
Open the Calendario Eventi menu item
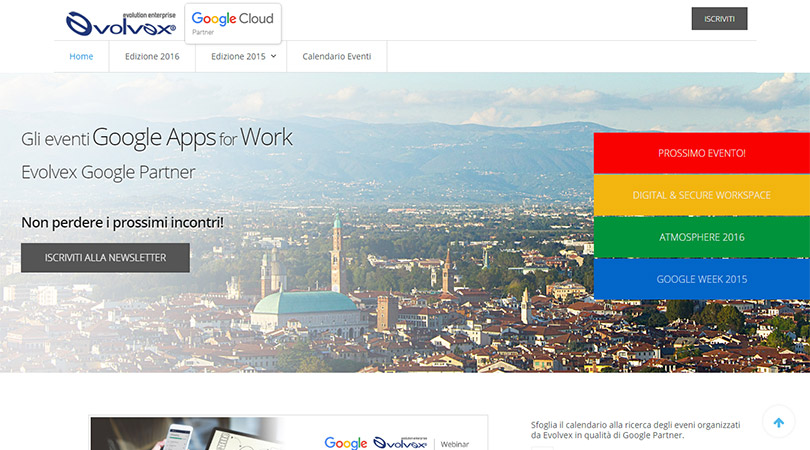coord(337,56)
